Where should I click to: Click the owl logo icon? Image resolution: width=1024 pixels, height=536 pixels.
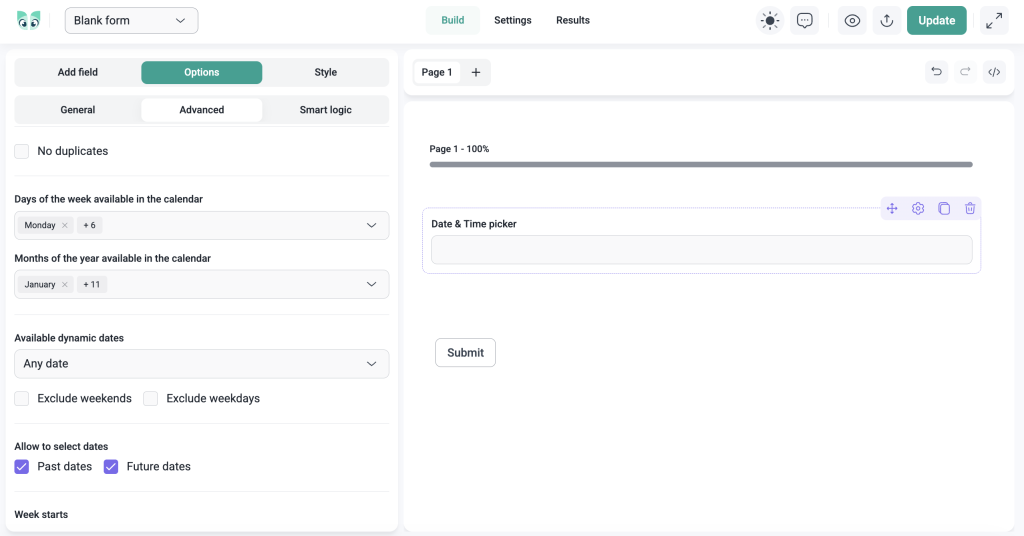click(28, 20)
